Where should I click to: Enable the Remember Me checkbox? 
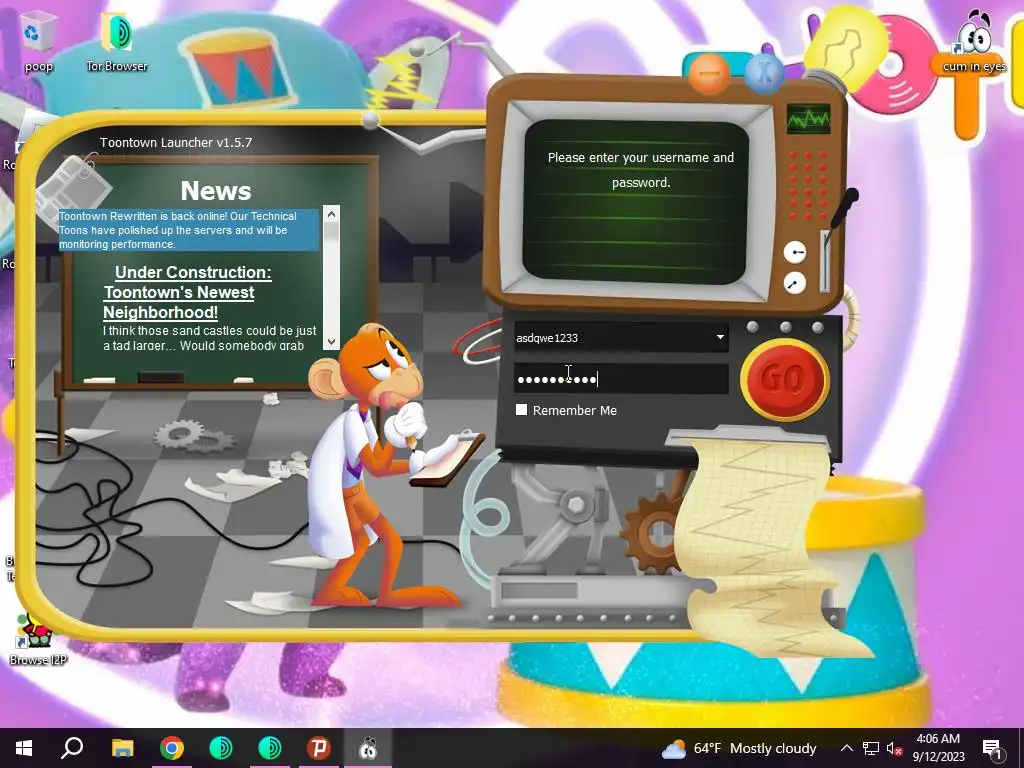point(521,409)
